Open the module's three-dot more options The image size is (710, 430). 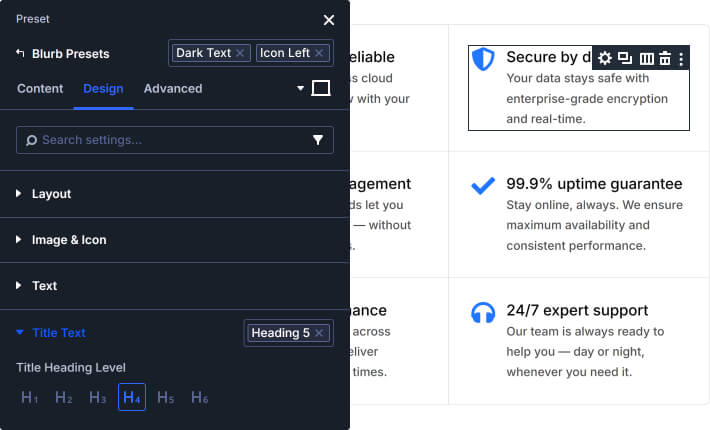pyautogui.click(x=681, y=59)
